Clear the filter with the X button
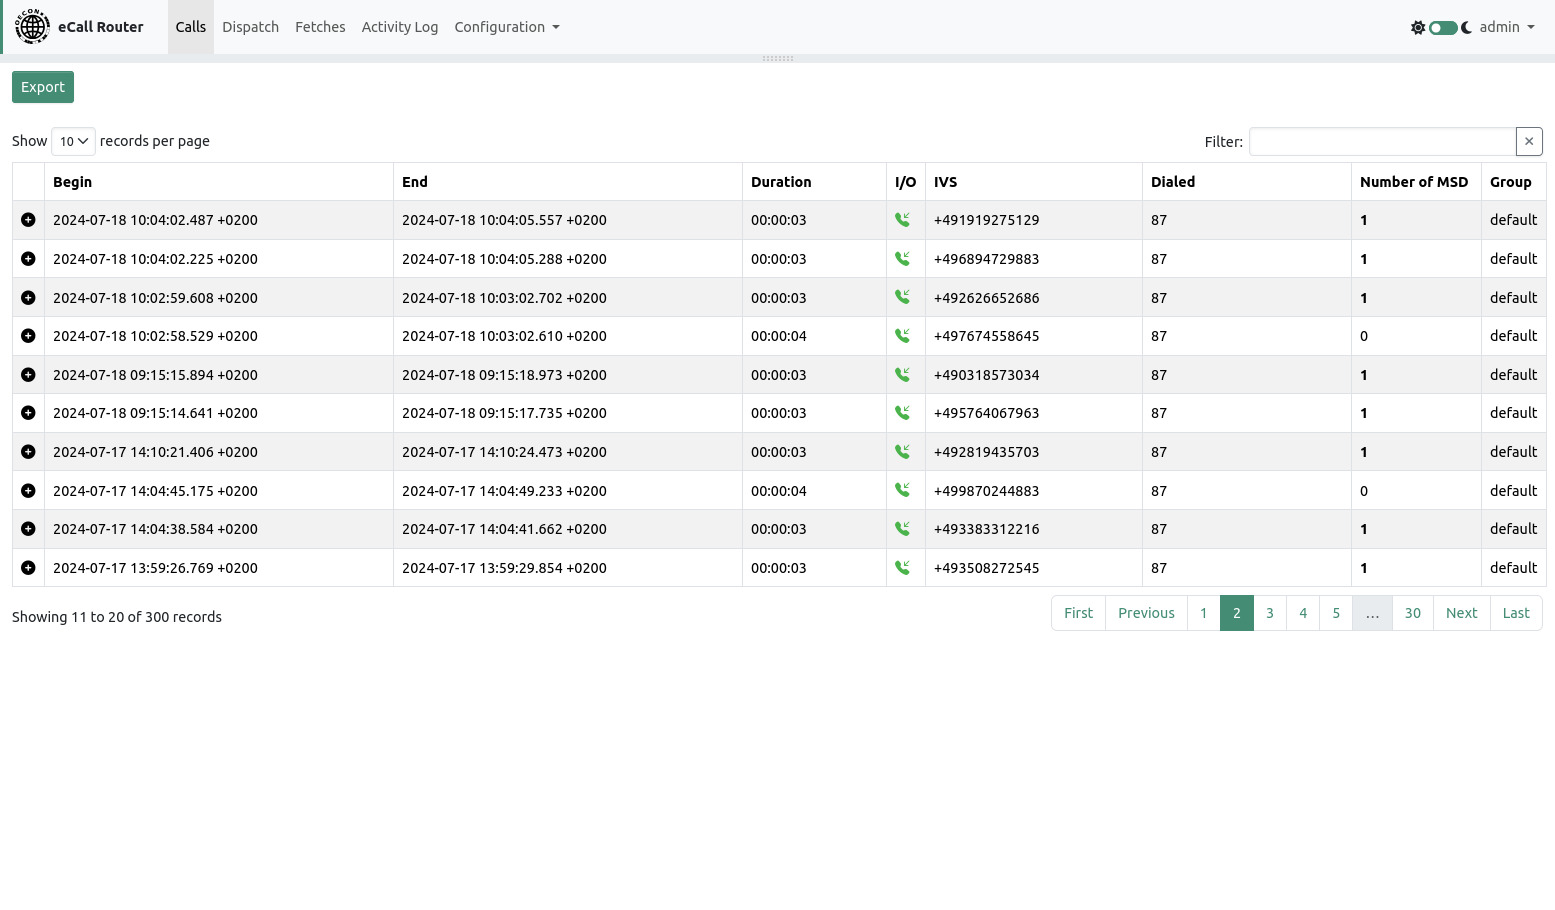This screenshot has width=1555, height=910. pos(1528,142)
